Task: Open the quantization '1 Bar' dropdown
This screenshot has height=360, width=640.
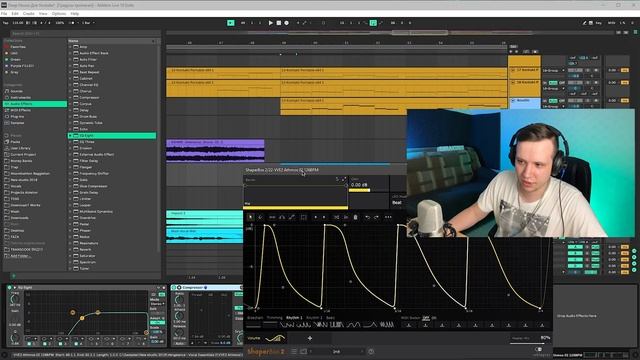Action: (88, 23)
